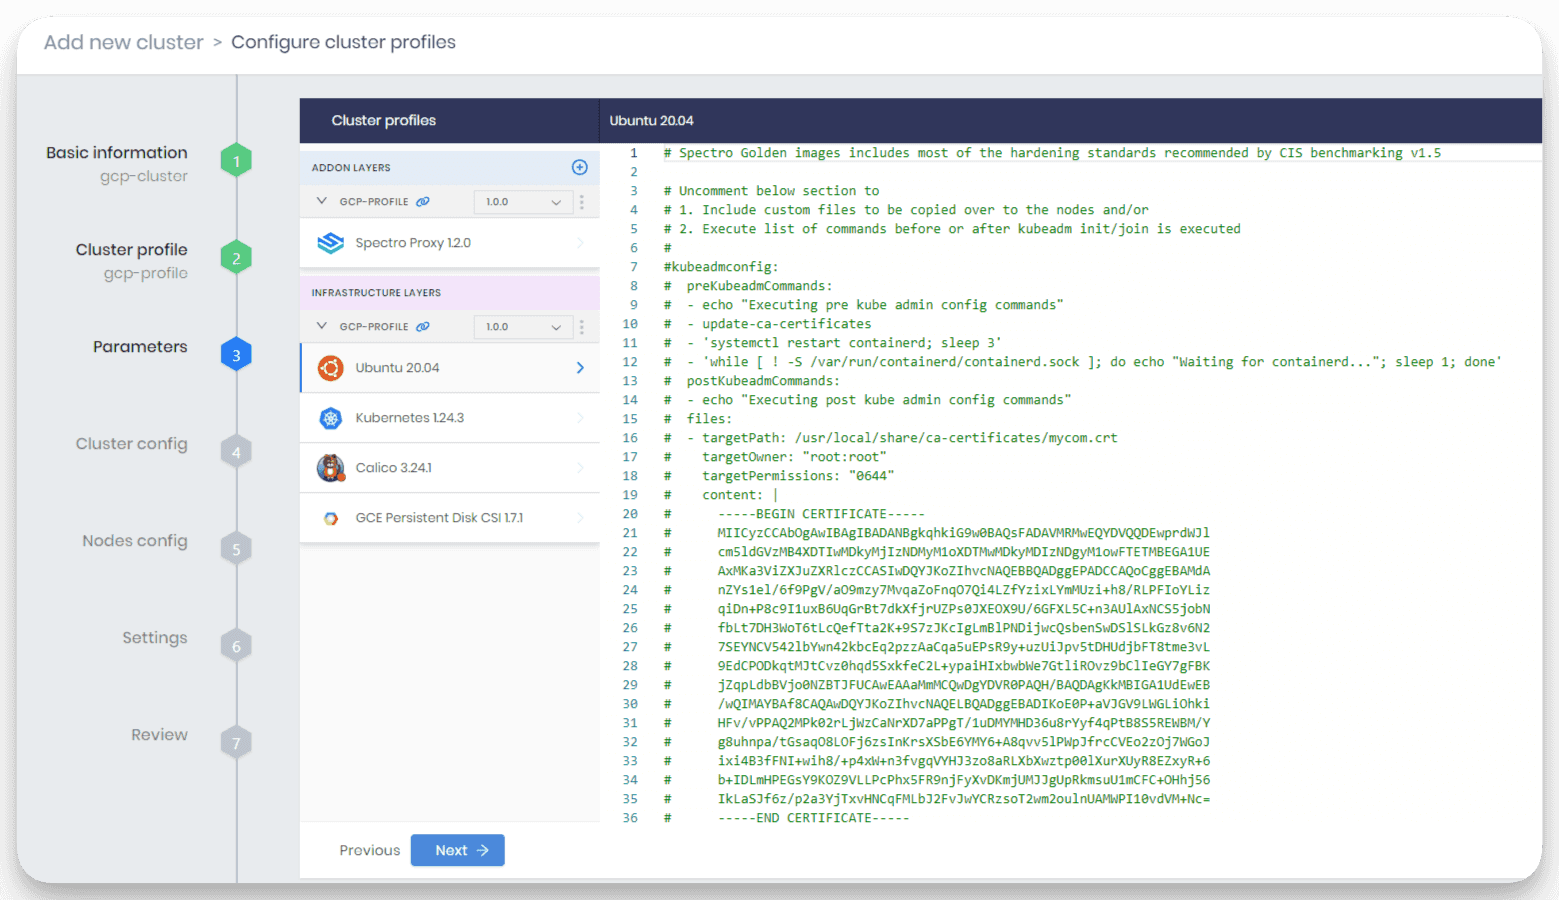
Task: Go to step 1 hexagon marker
Action: (236, 161)
